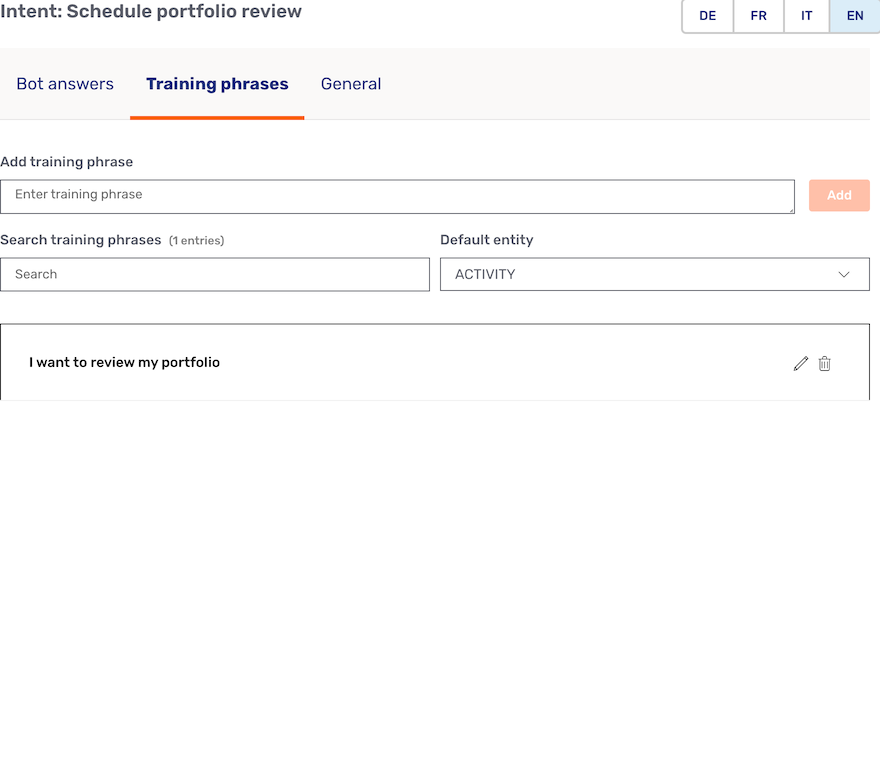Switch language to IT
Screen dimensions: 880x782
[x=806, y=16]
